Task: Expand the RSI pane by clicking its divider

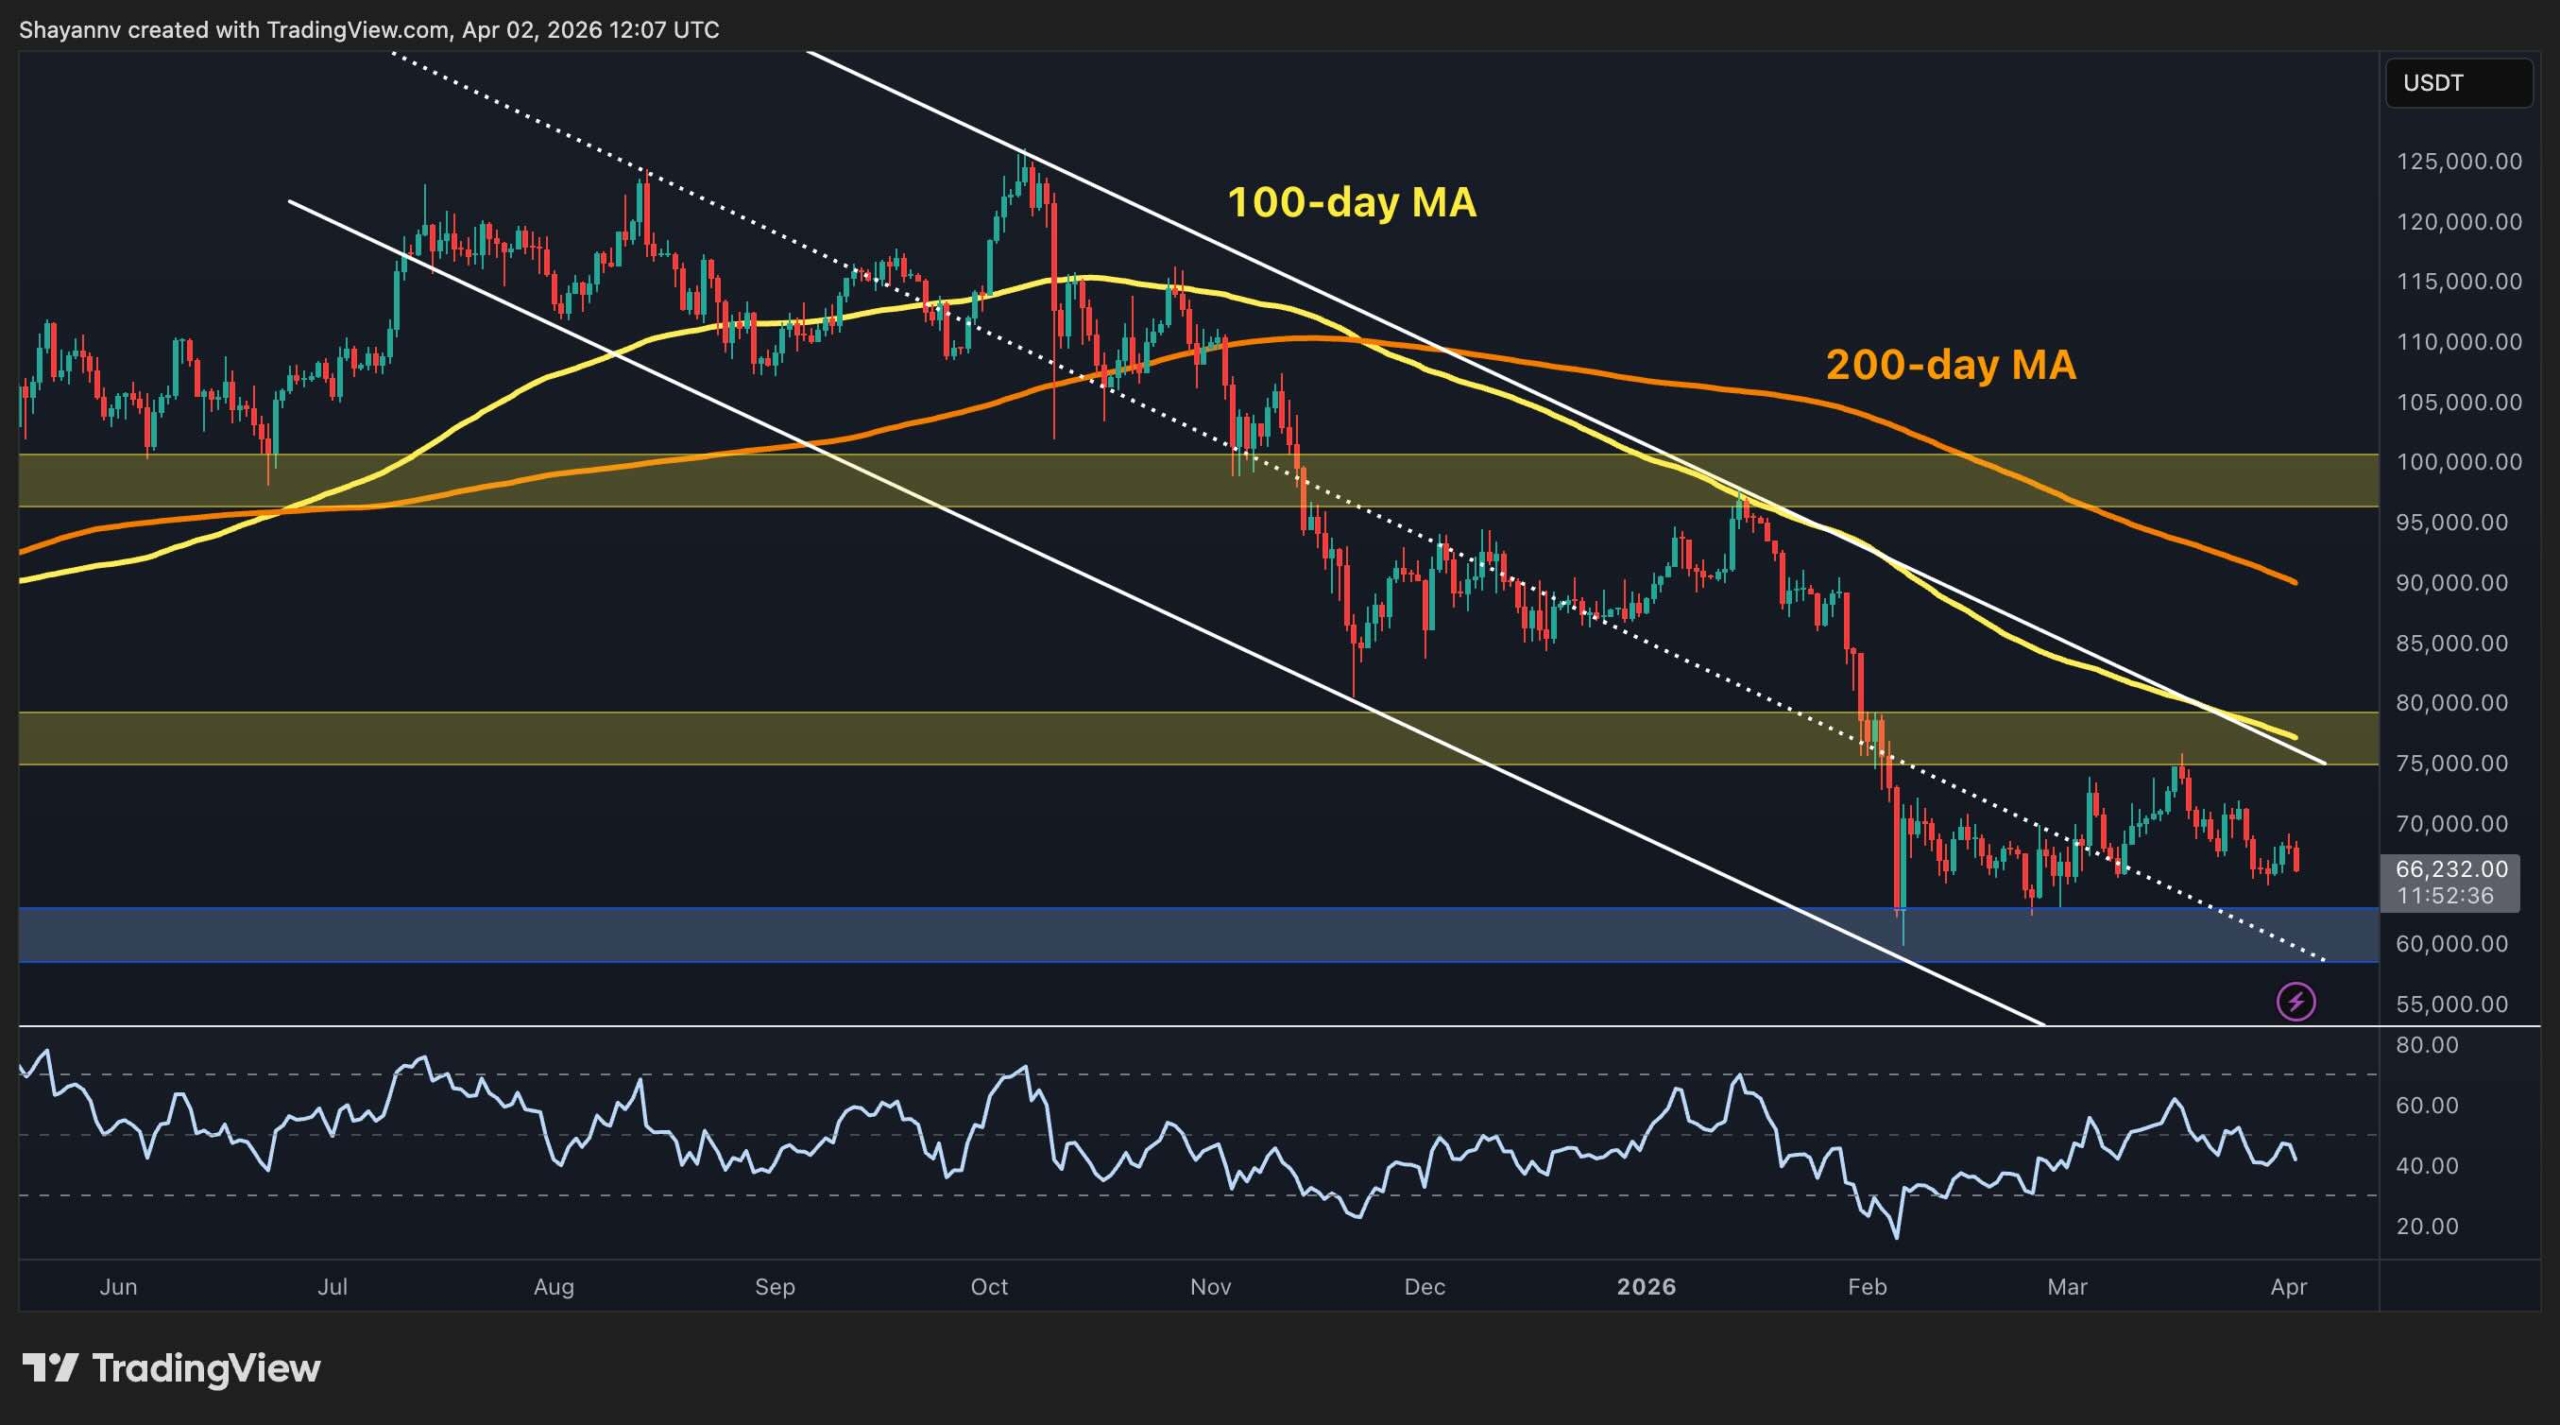Action: coord(1200,1025)
